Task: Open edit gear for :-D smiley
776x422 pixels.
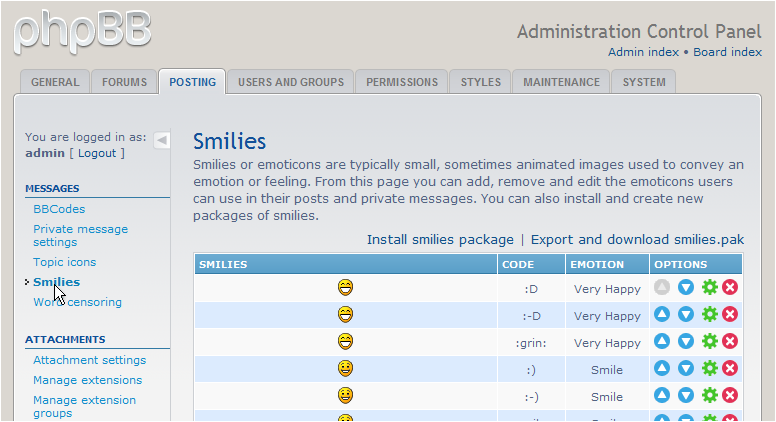Action: pos(710,315)
